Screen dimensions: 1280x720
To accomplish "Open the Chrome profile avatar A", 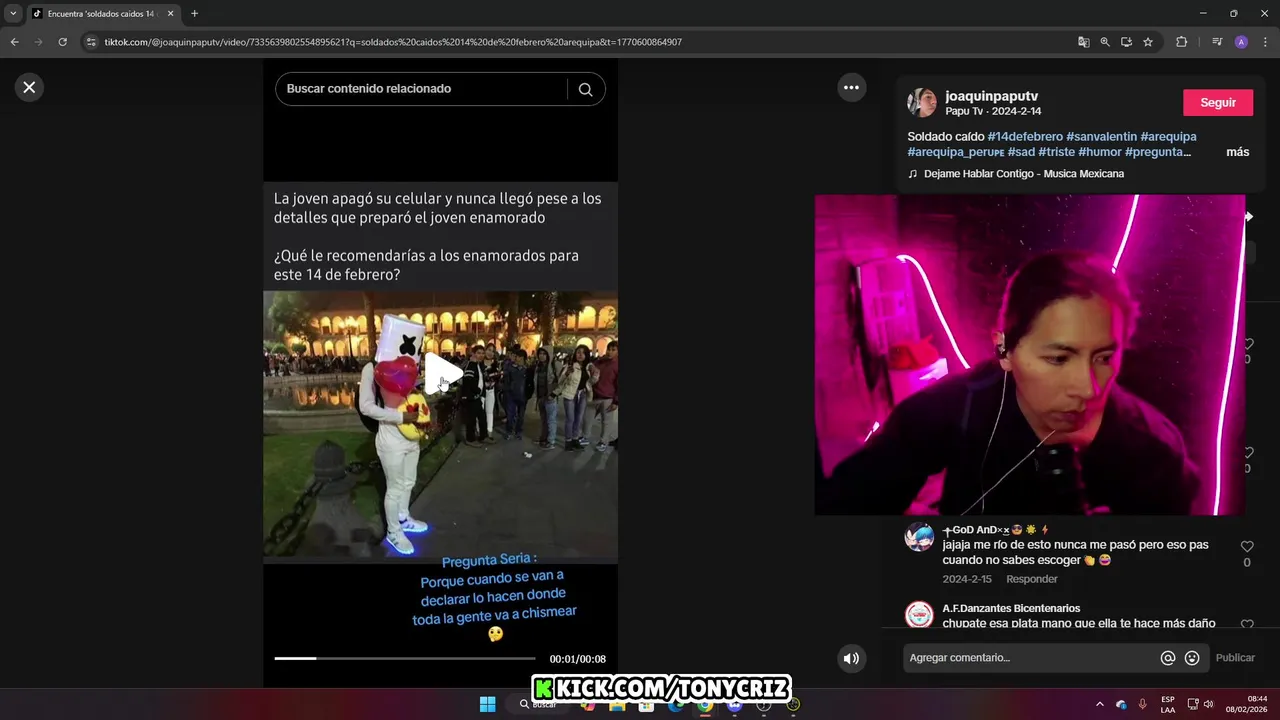I will point(1241,42).
